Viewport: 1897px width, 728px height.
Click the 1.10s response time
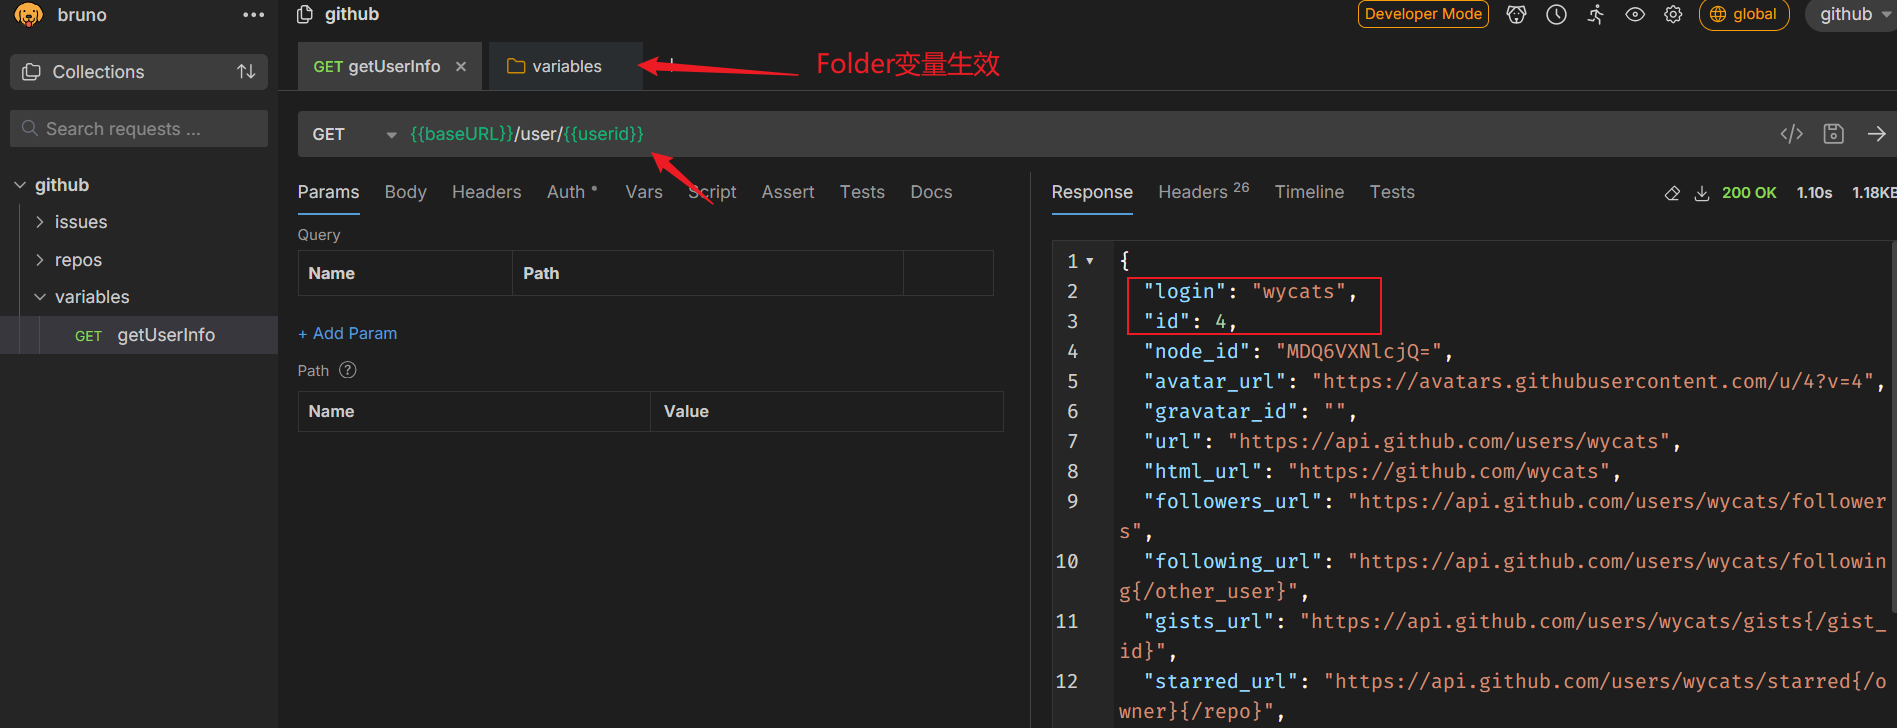pos(1814,193)
